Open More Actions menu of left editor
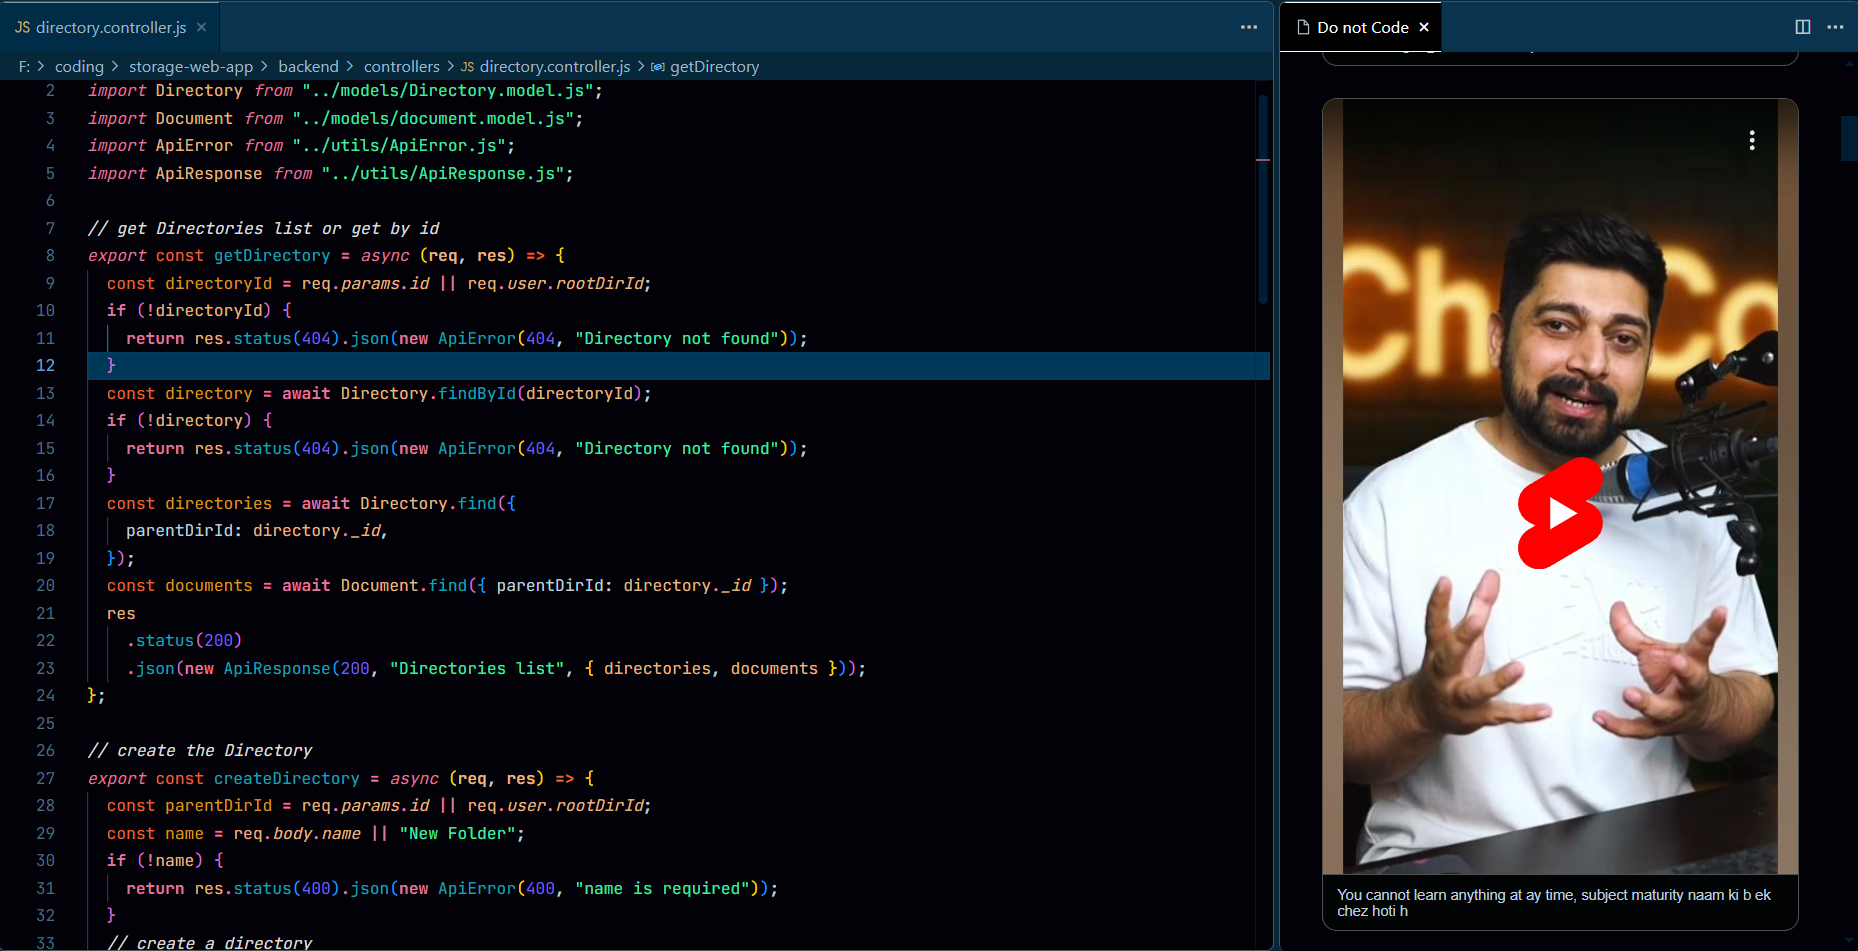The width and height of the screenshot is (1858, 951). point(1248,27)
